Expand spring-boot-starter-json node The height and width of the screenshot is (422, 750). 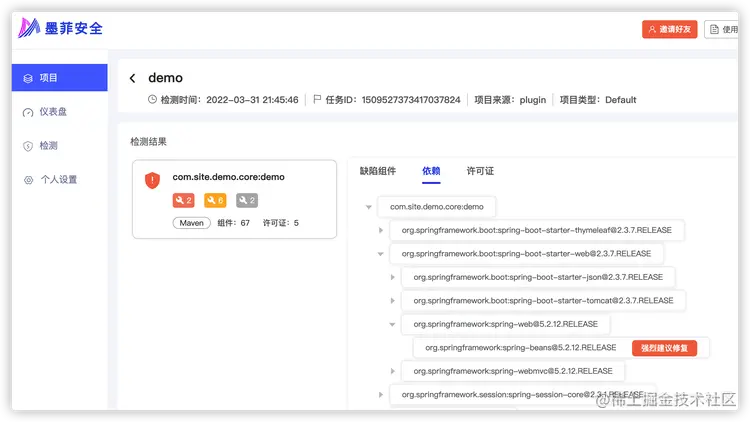392,277
